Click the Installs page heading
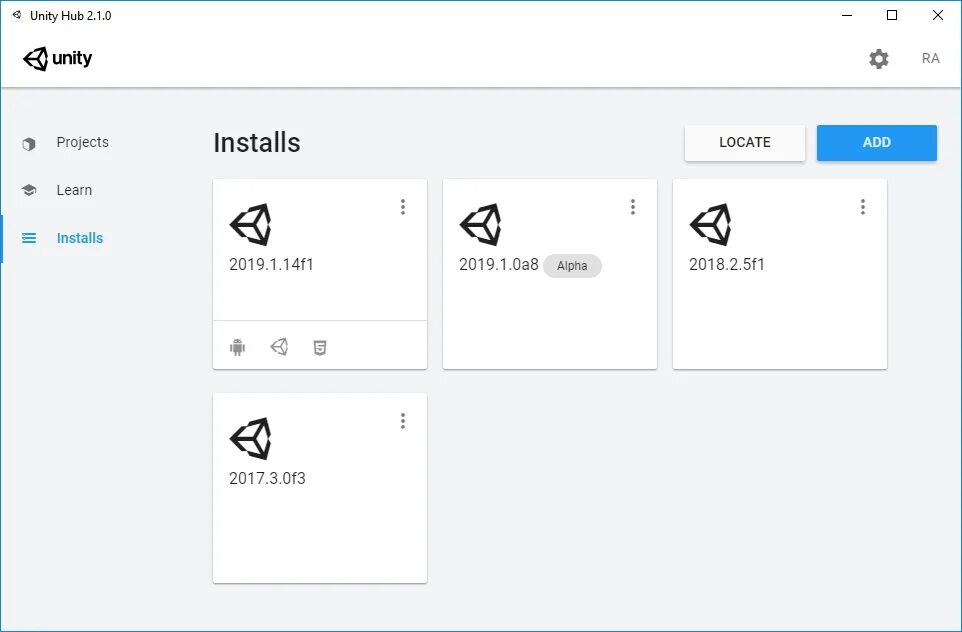Viewport: 962px width, 632px height. click(x=257, y=142)
